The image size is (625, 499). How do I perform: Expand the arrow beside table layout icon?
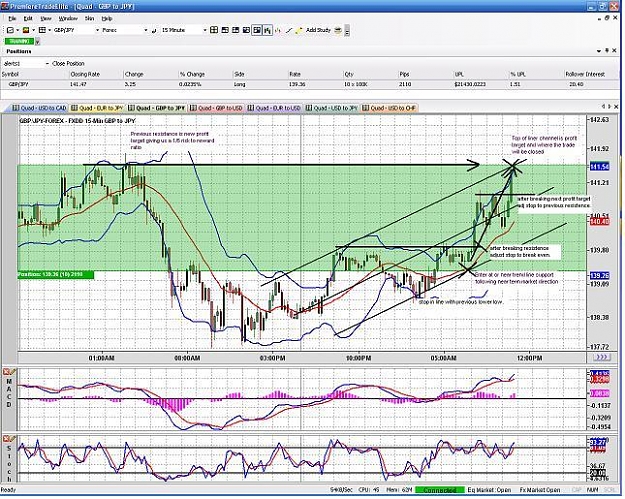49,30
